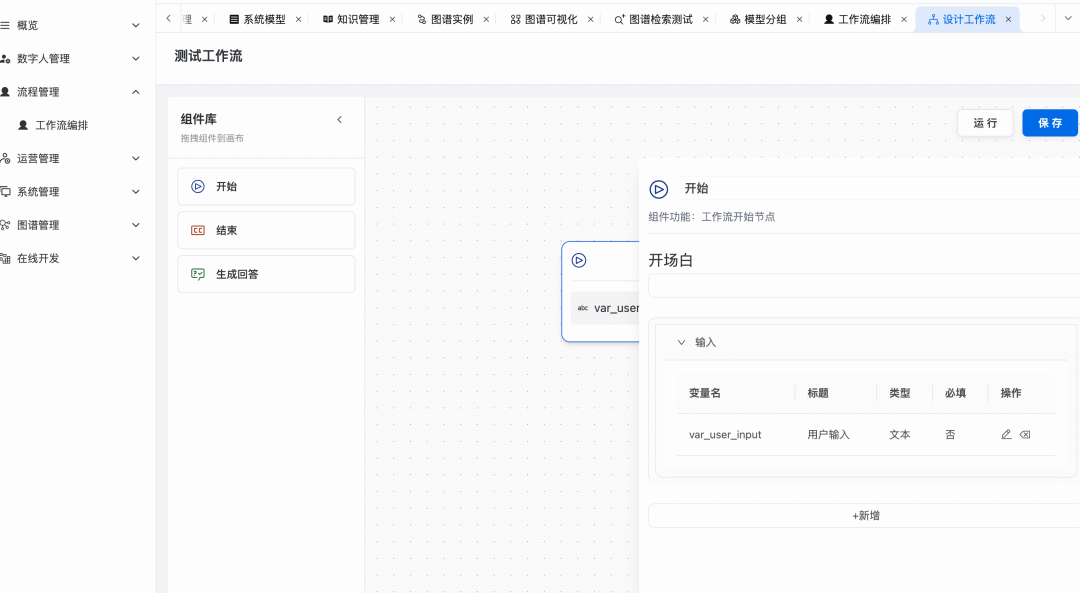Collapse the 流程管理 sidebar menu
This screenshot has width=1080, height=593.
[136, 92]
